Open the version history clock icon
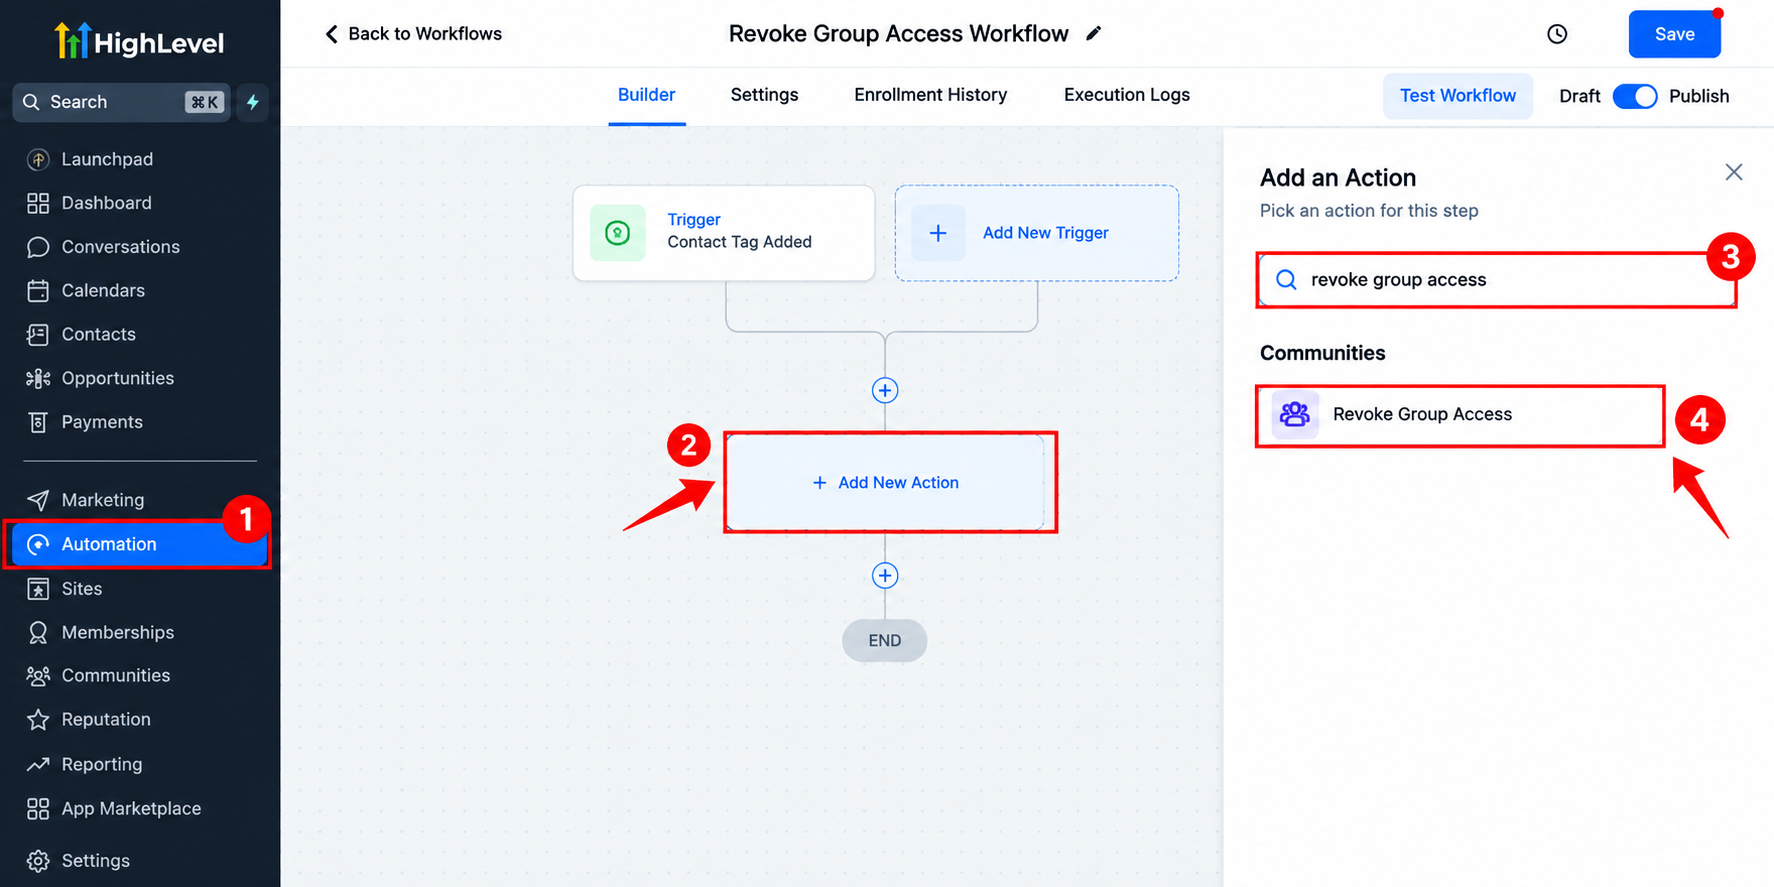The height and width of the screenshot is (887, 1774). (x=1557, y=34)
